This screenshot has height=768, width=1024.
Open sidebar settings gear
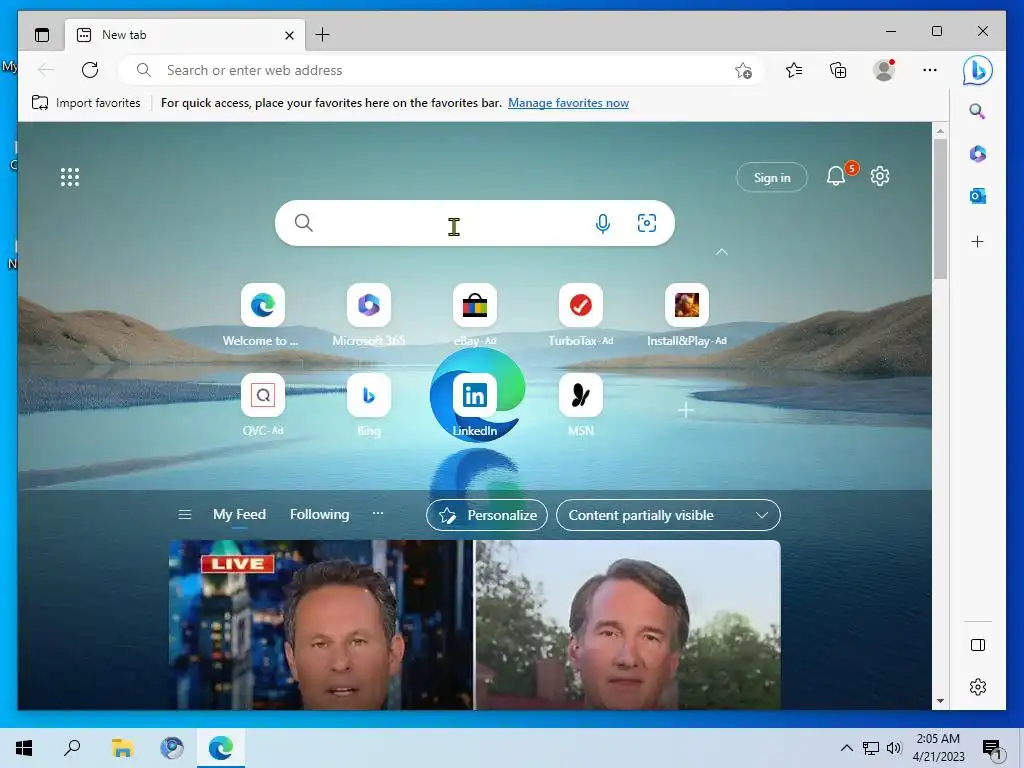(978, 687)
